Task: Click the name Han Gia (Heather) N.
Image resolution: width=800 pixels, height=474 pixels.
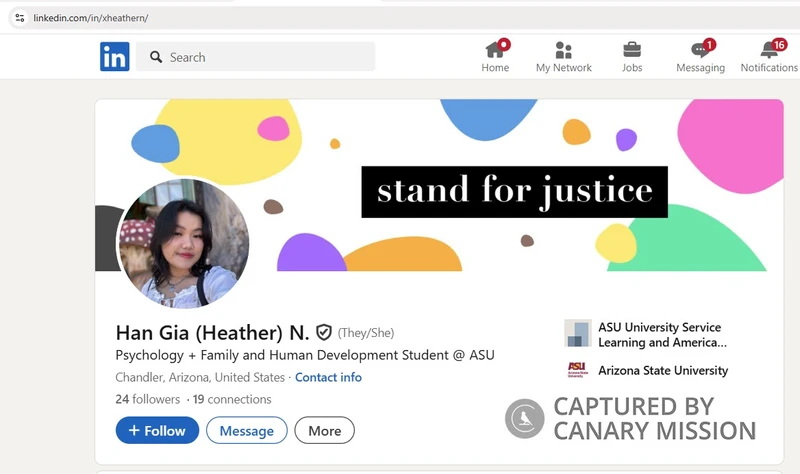Action: click(212, 333)
